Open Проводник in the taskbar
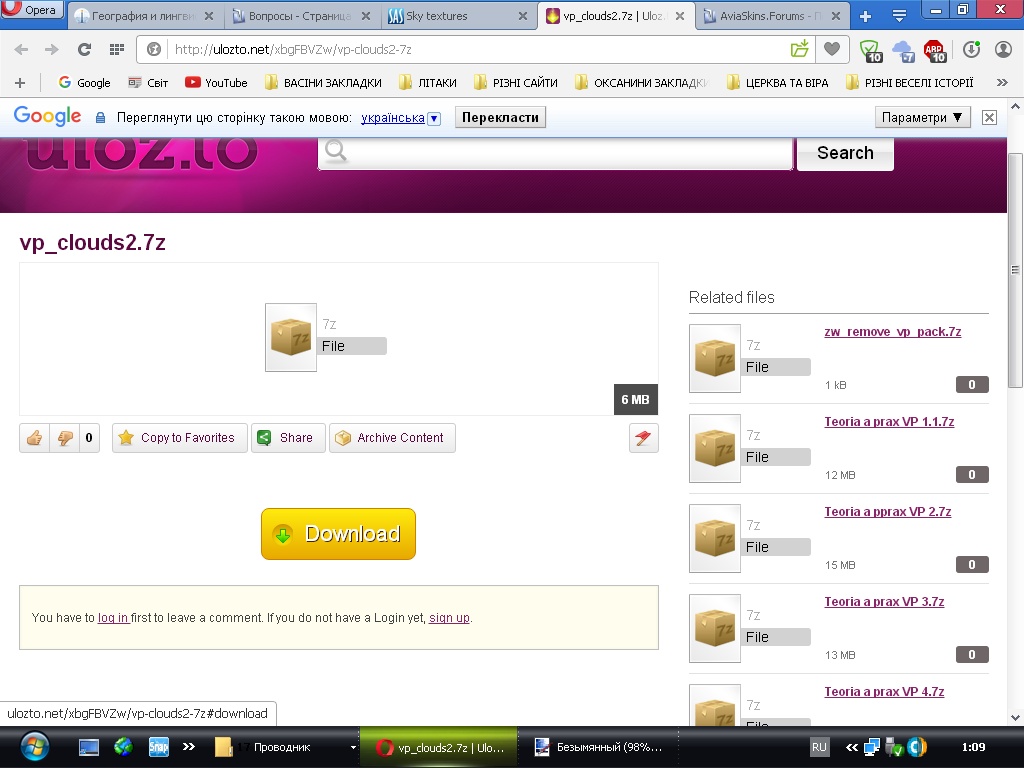Screen dimensions: 1024x768 point(285,747)
